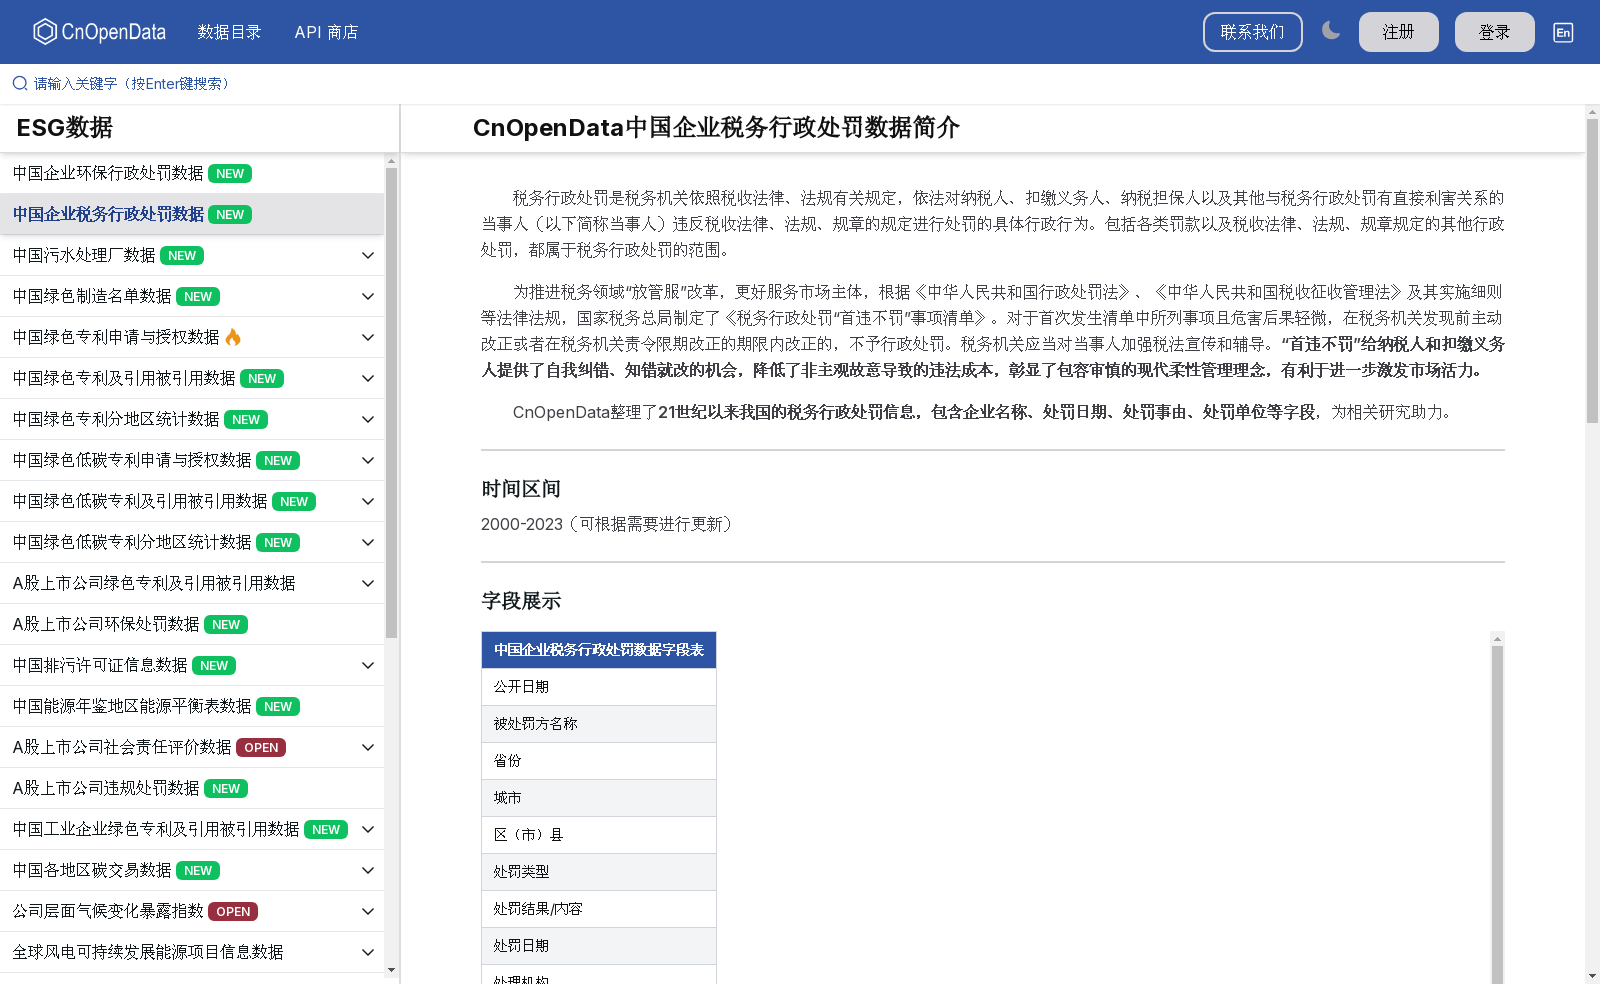The width and height of the screenshot is (1600, 1000).
Task: Click the sidebar scrollbar thumb
Action: click(x=391, y=403)
